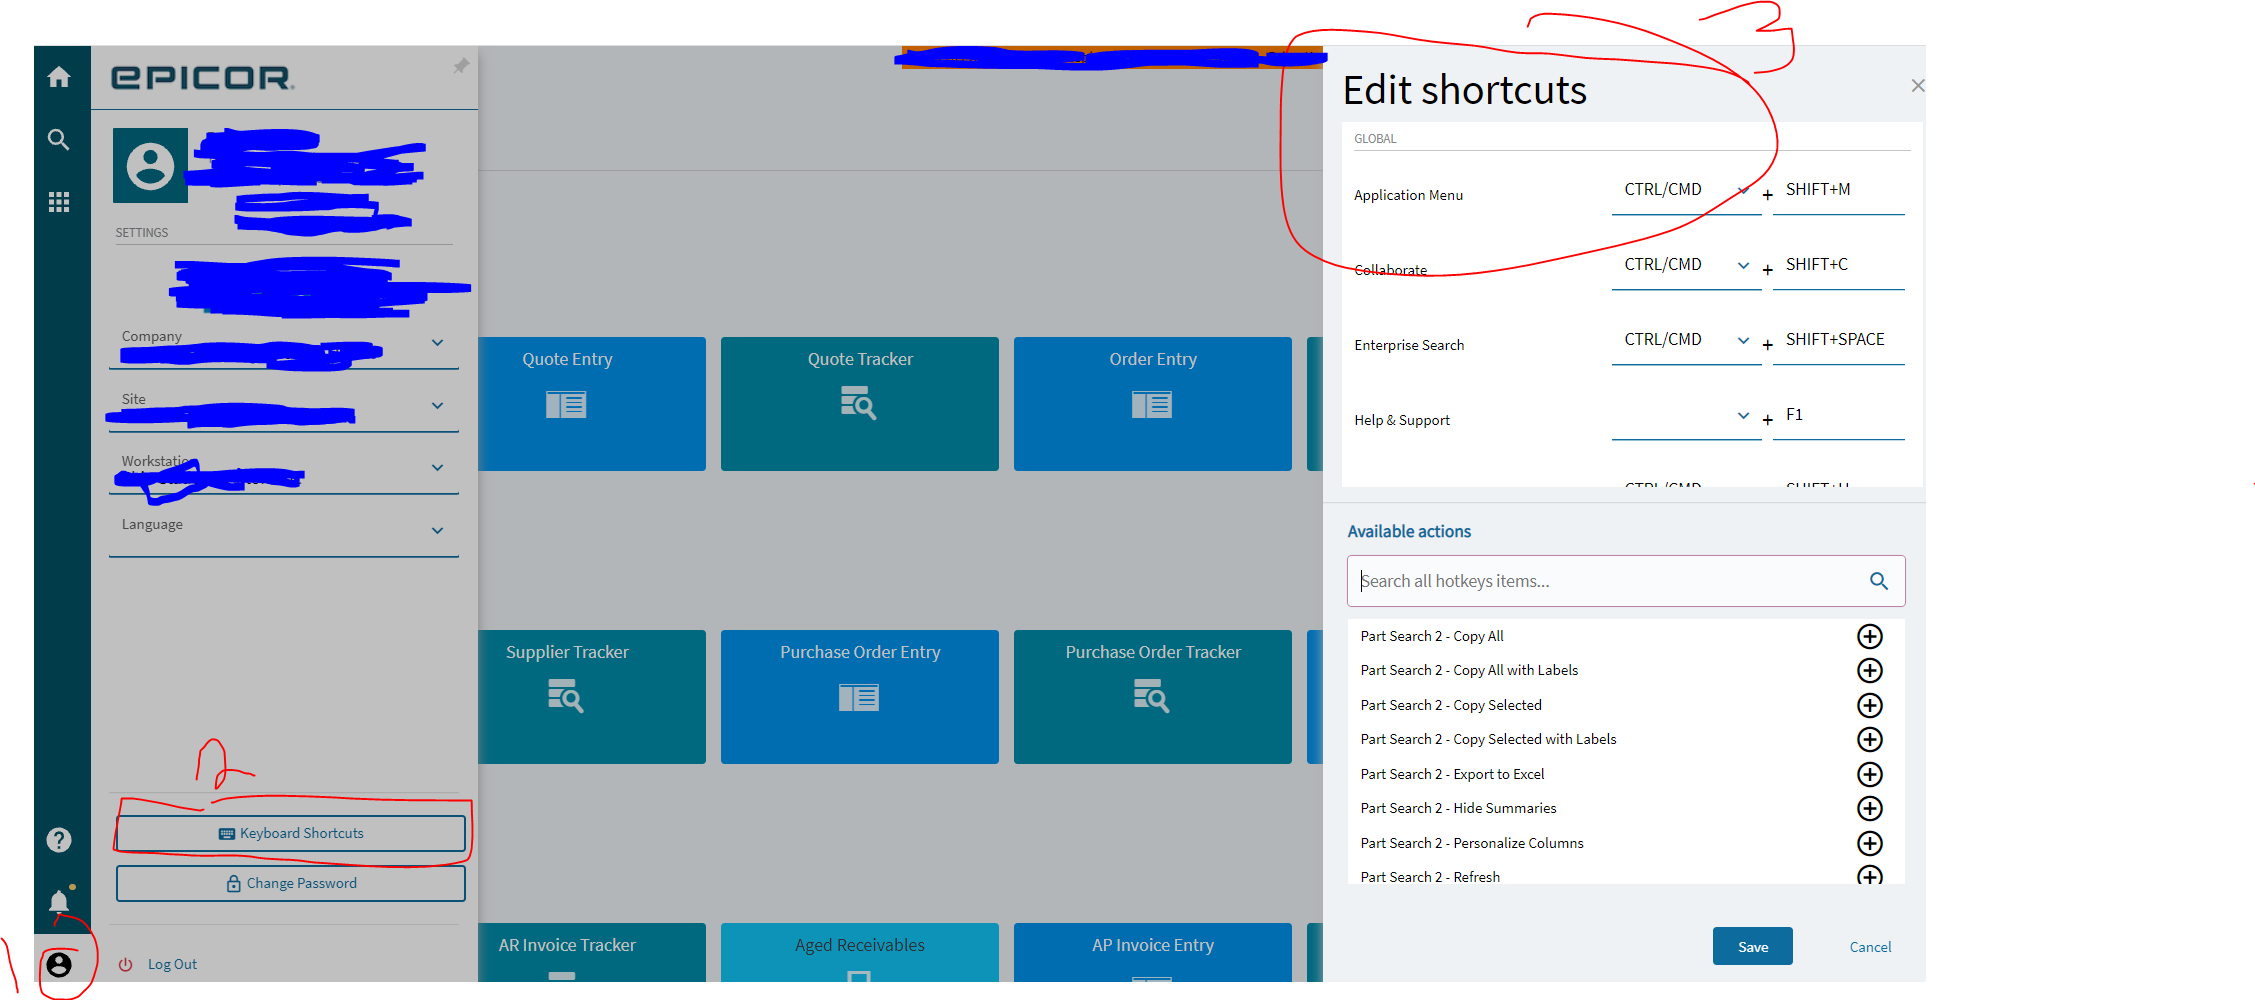This screenshot has height=1000, width=2255.
Task: Add Part Search 2 - Hide Summaries action
Action: click(1869, 808)
